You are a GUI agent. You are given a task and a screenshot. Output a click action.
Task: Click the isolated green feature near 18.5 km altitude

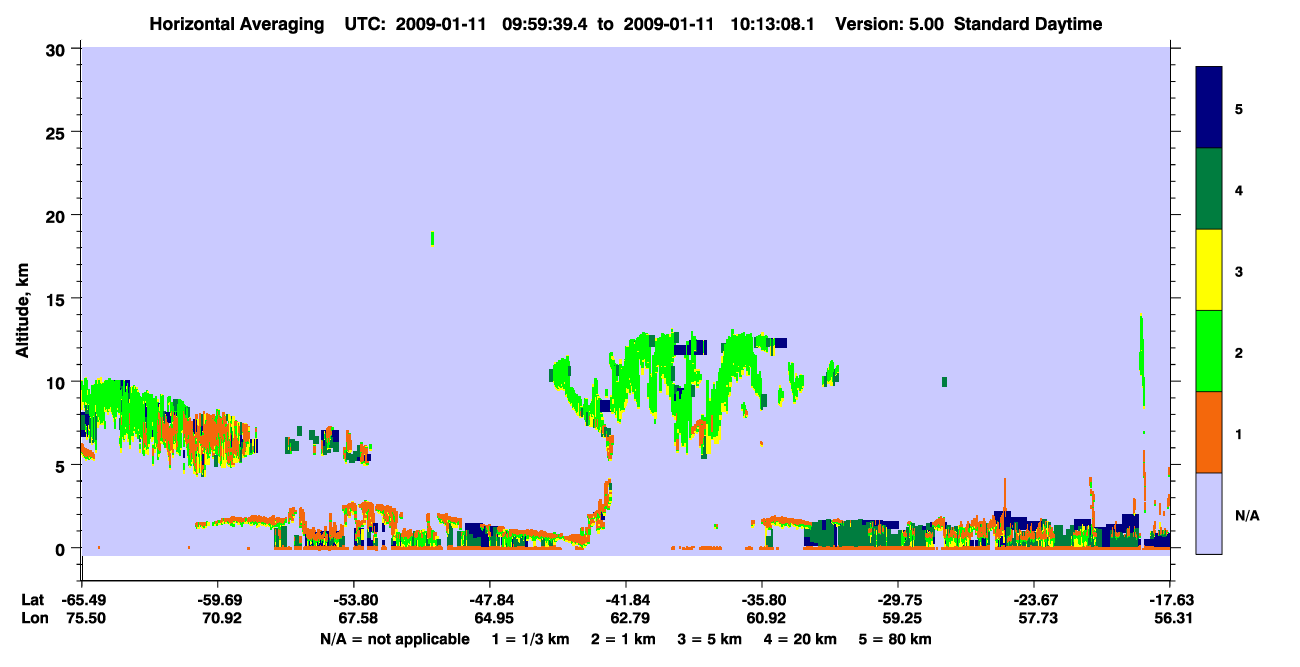click(x=432, y=238)
